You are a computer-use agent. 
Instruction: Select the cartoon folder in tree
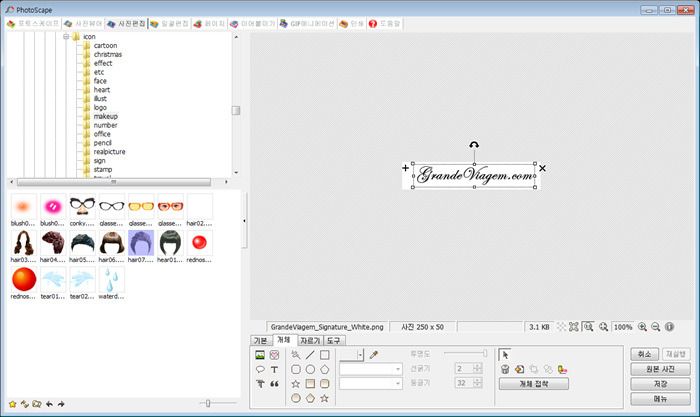[105, 46]
